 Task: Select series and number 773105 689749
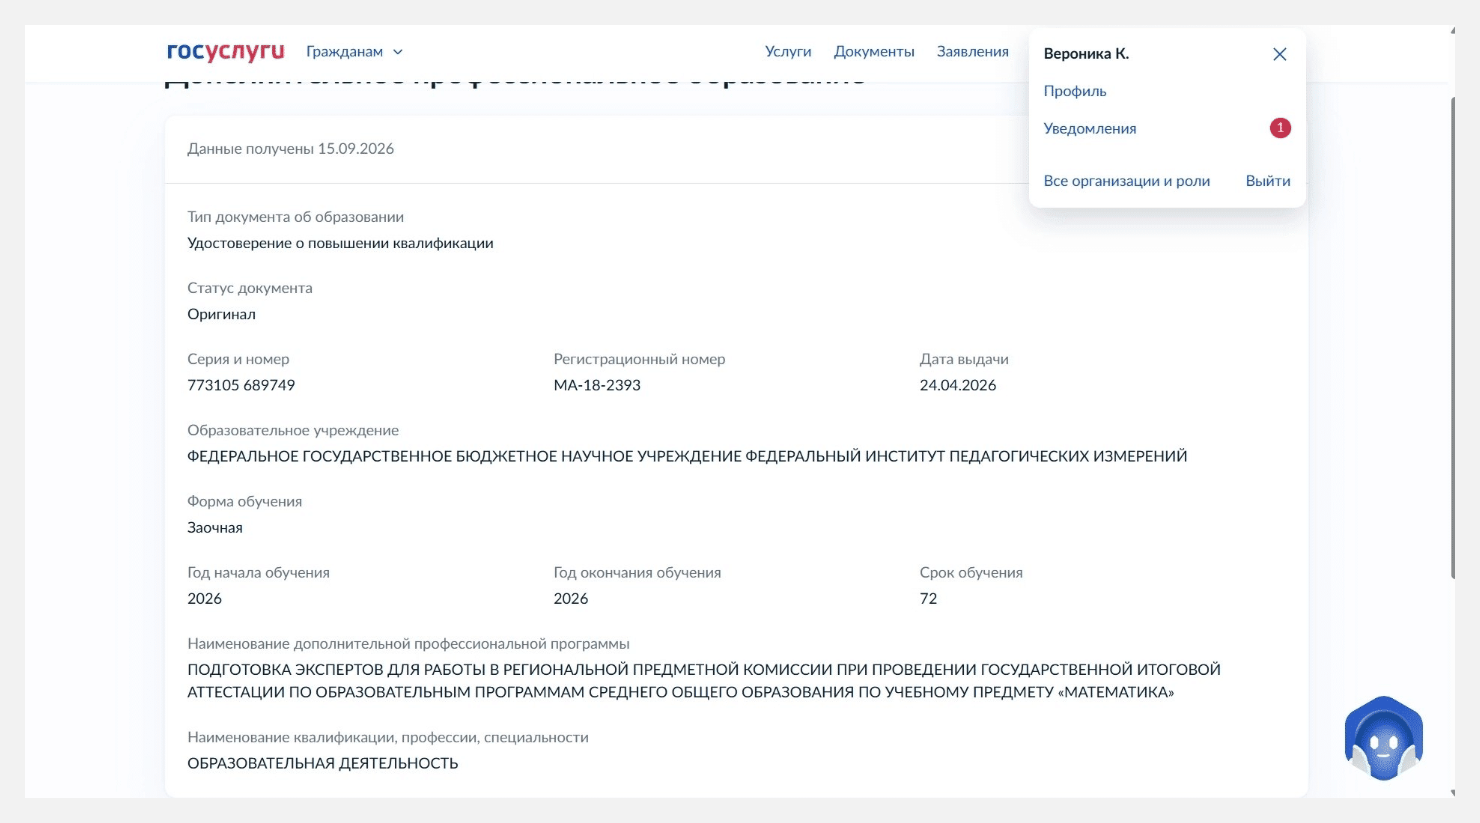coord(241,385)
